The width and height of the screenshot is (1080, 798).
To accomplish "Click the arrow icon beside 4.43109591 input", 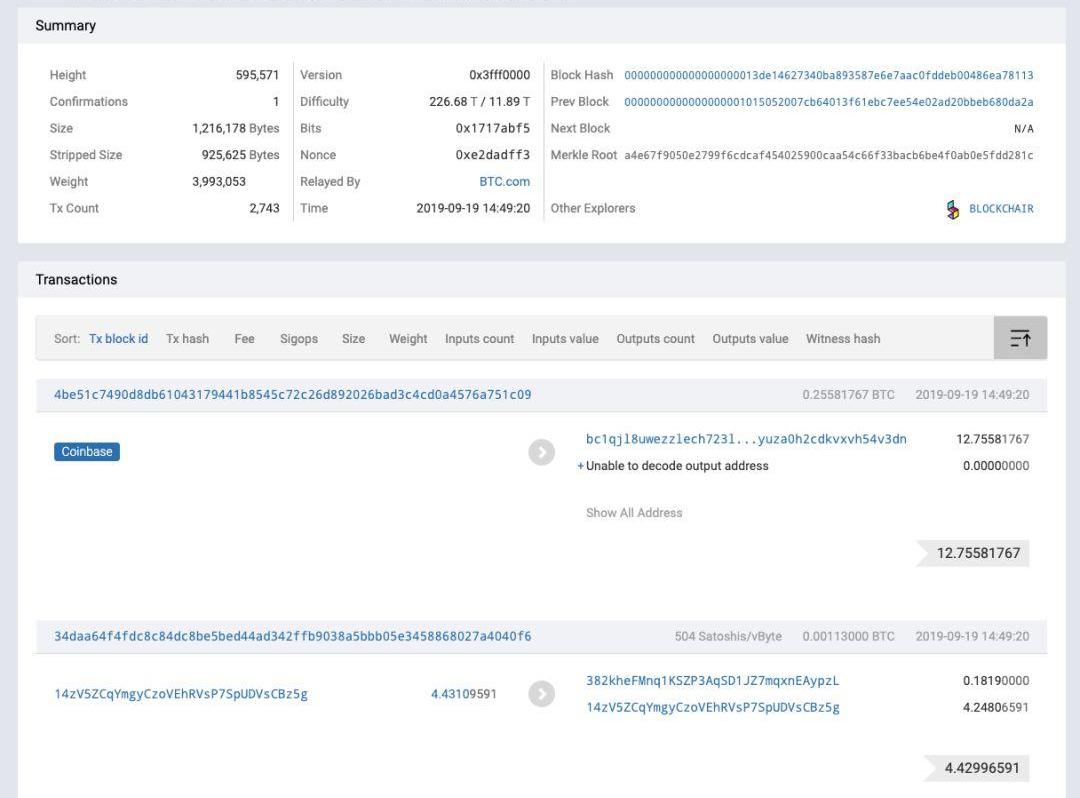I will pos(541,694).
